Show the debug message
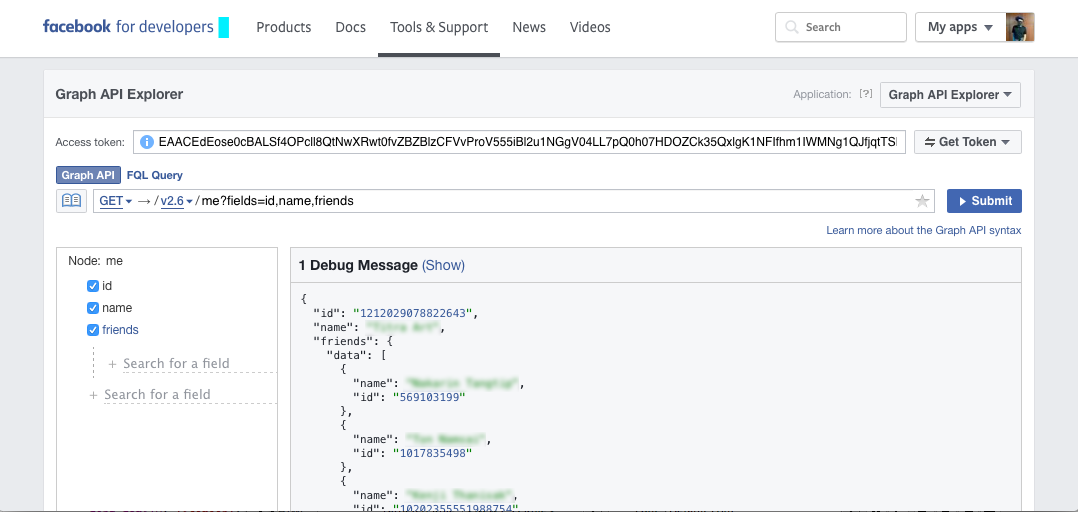Viewport: 1078px width, 512px height. (443, 265)
